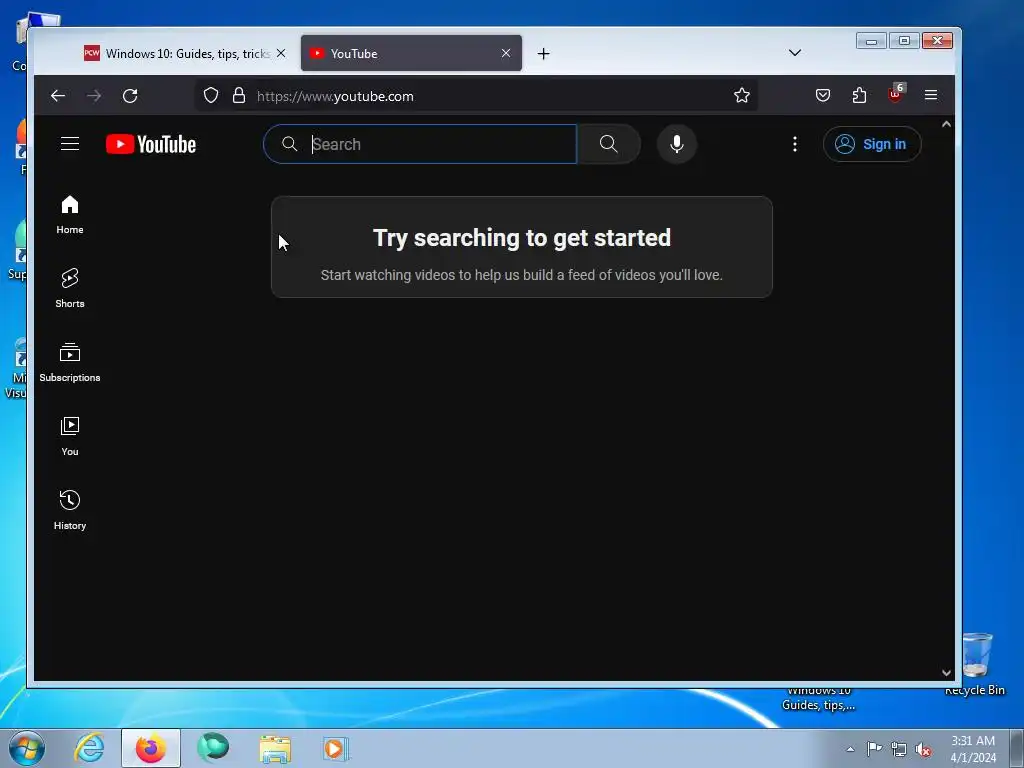Close the YouTube tab

click(x=506, y=53)
